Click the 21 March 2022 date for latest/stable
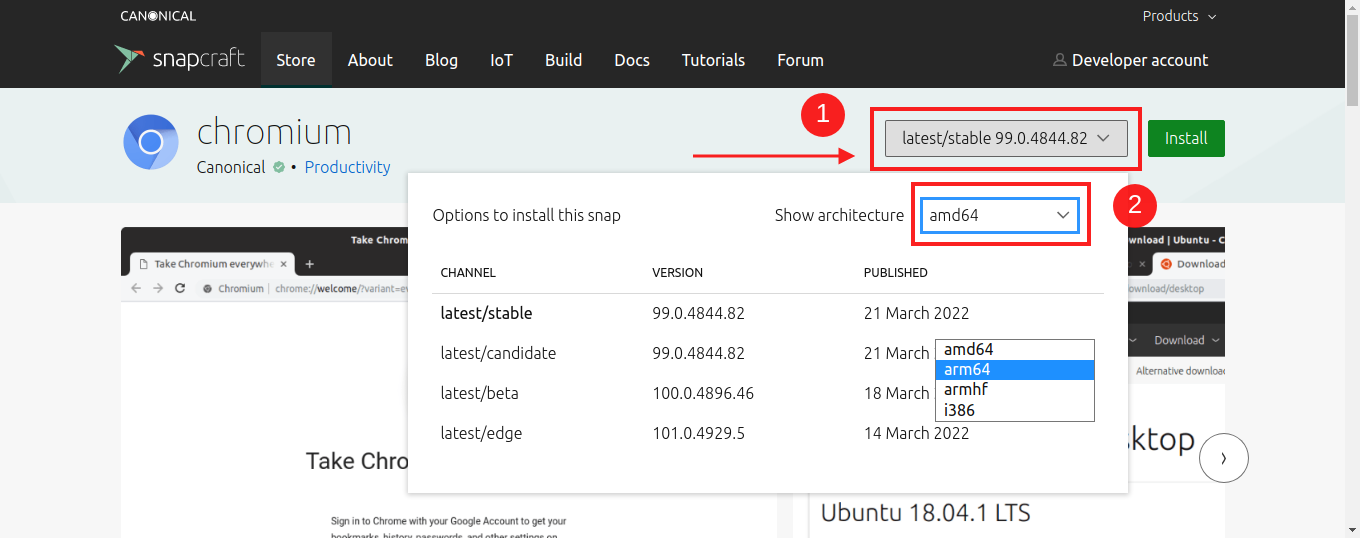 917,313
